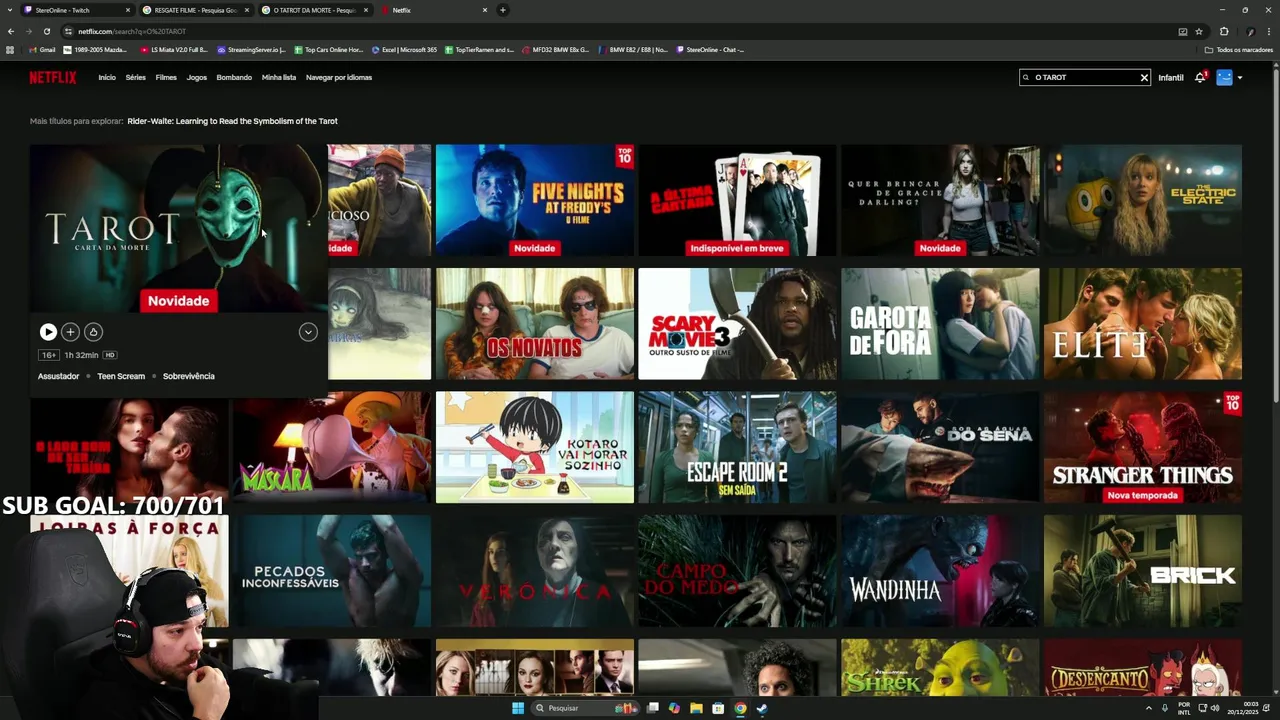This screenshot has width=1280, height=720.
Task: Open Steam from the taskbar
Action: (762, 708)
